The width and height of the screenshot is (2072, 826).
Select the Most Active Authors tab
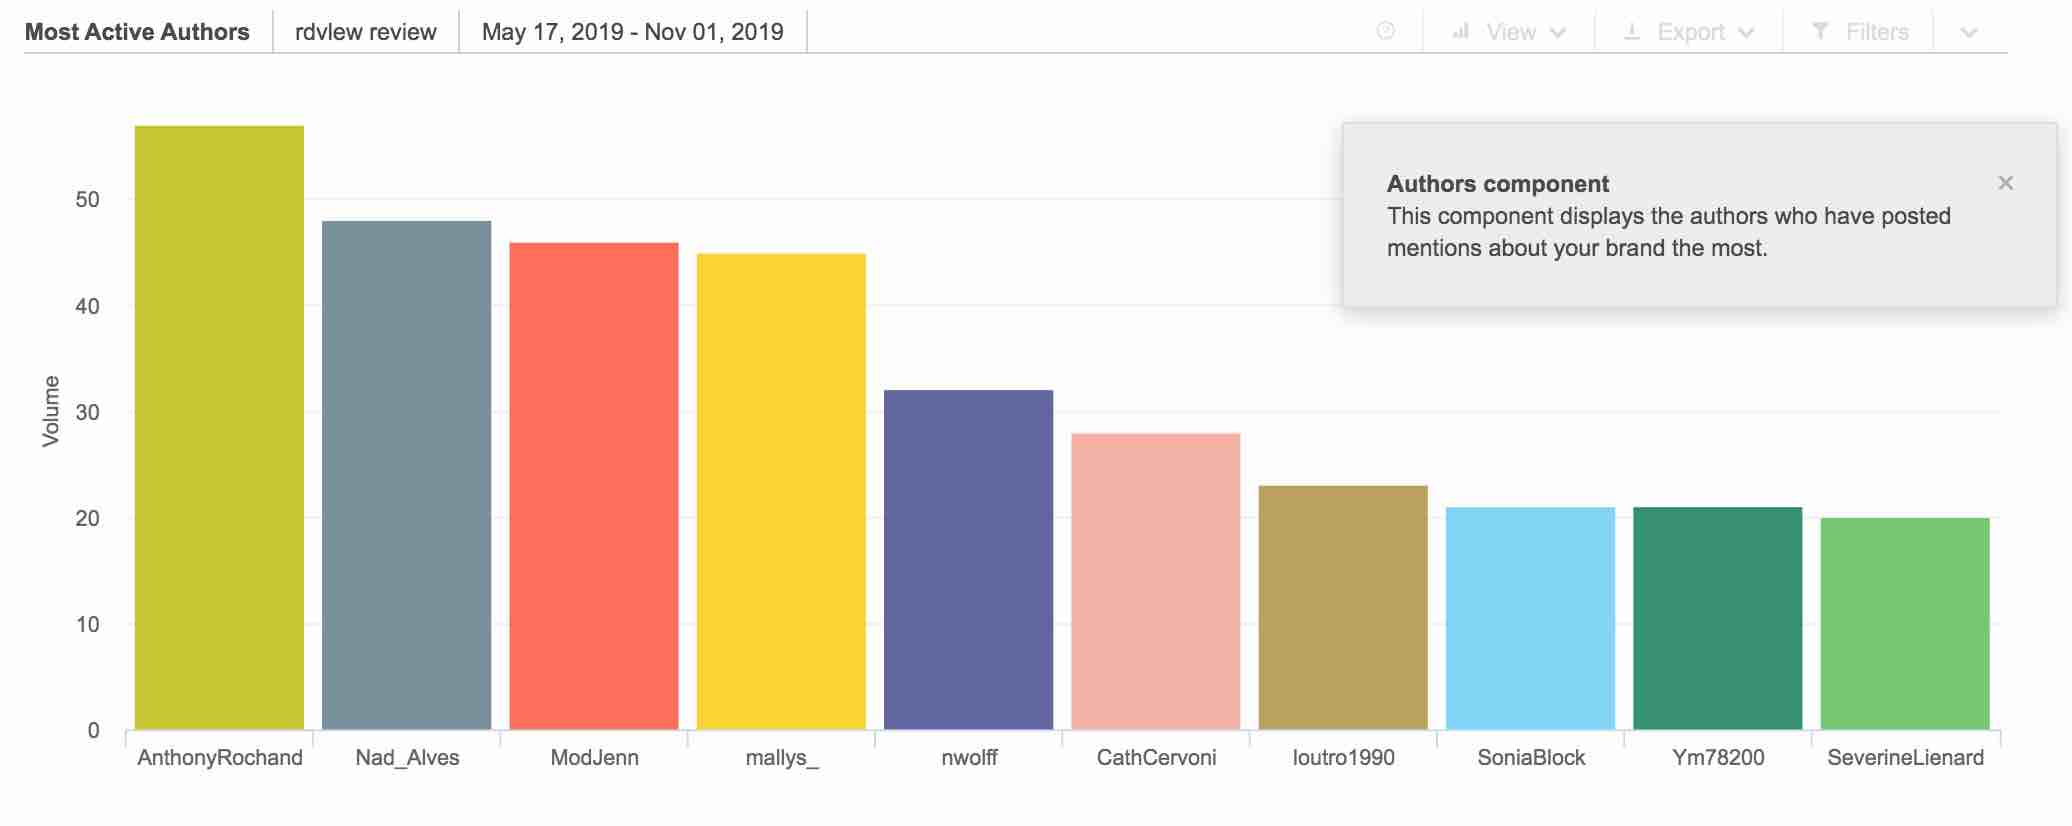click(x=137, y=32)
